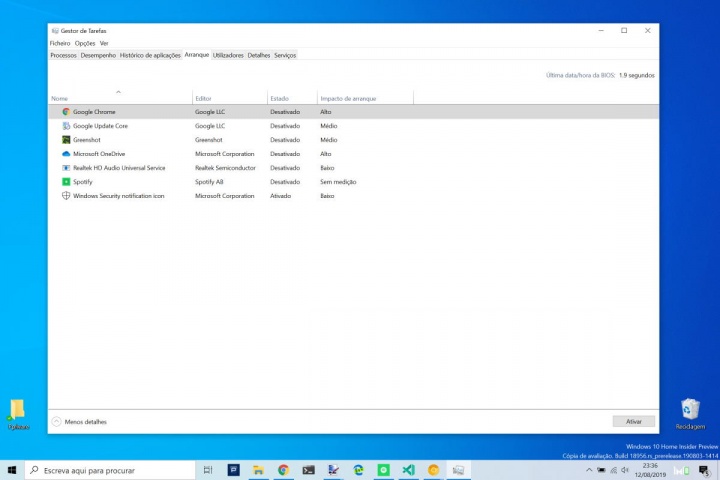Image resolution: width=720 pixels, height=480 pixels.
Task: Click the Gestor de Tarefas title bar icon
Action: 55,31
